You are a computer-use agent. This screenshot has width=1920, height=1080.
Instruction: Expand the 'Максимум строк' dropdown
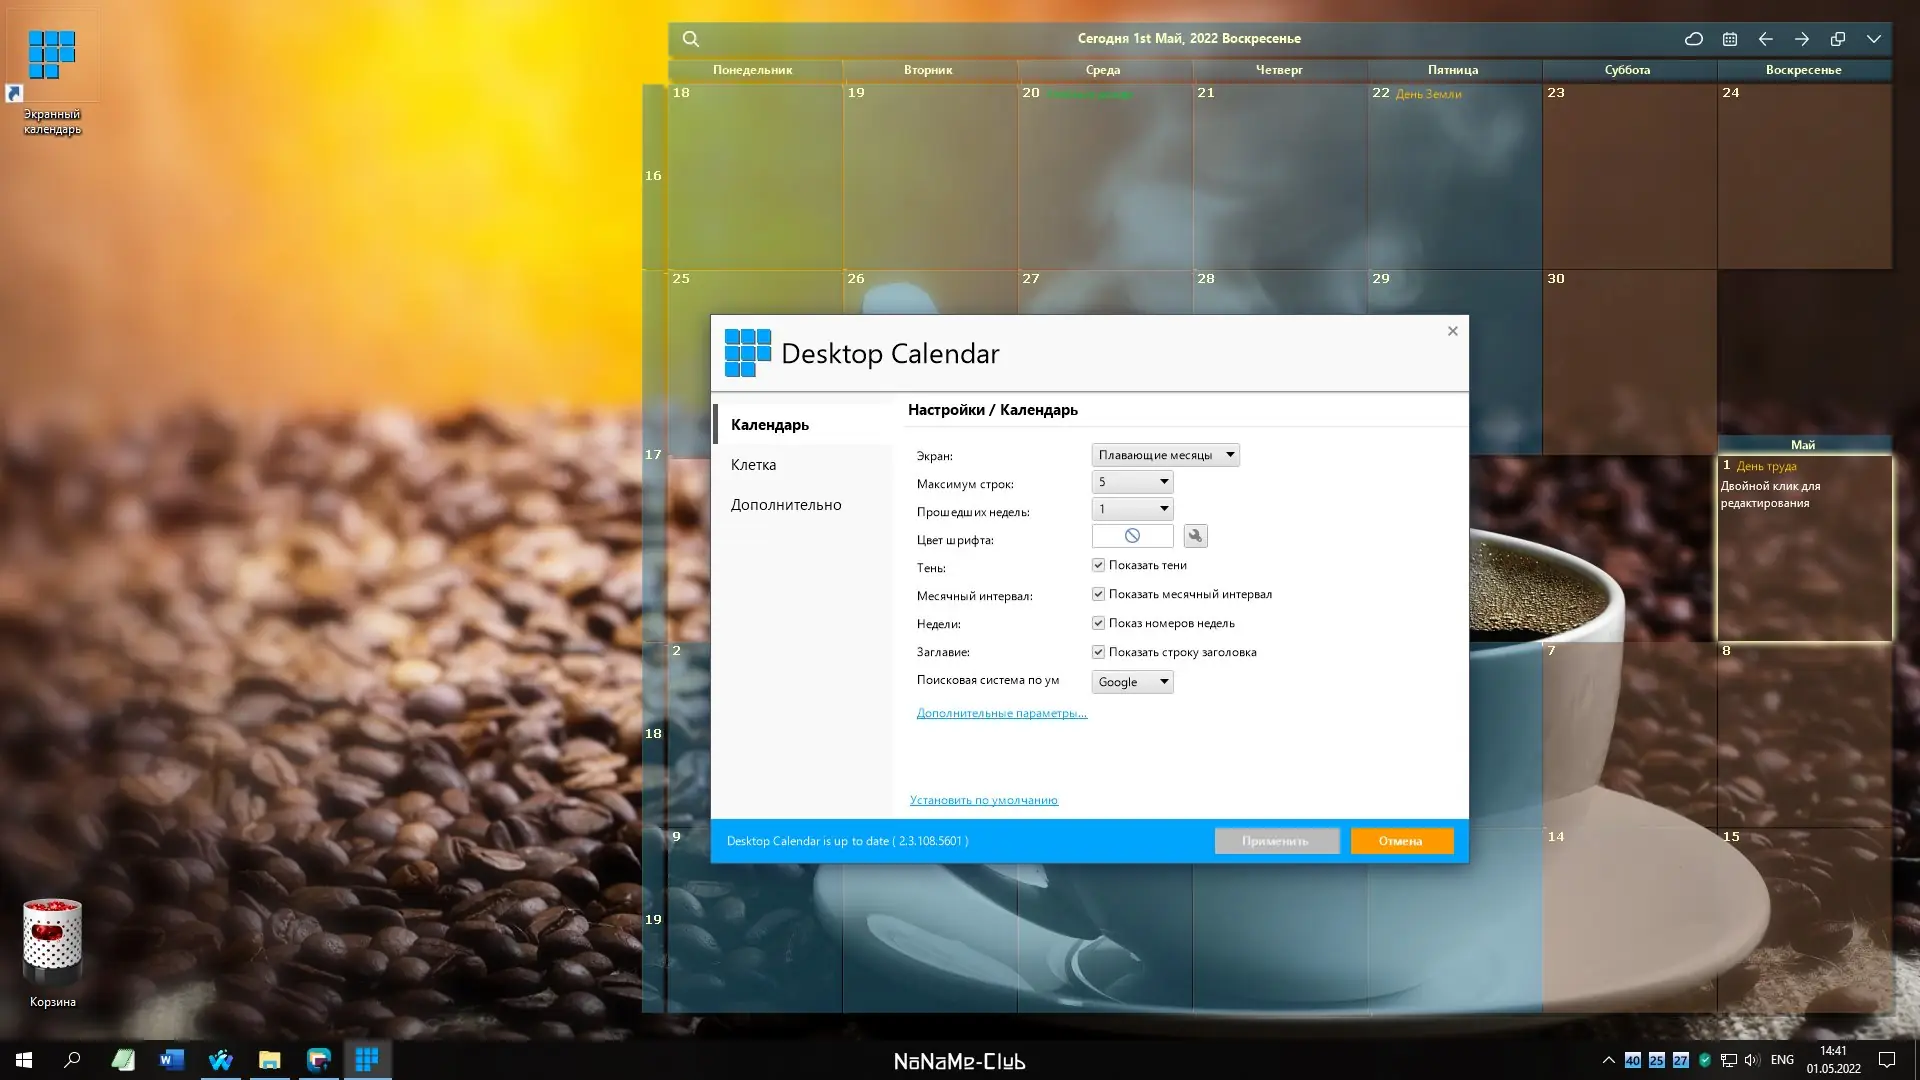(x=1132, y=482)
